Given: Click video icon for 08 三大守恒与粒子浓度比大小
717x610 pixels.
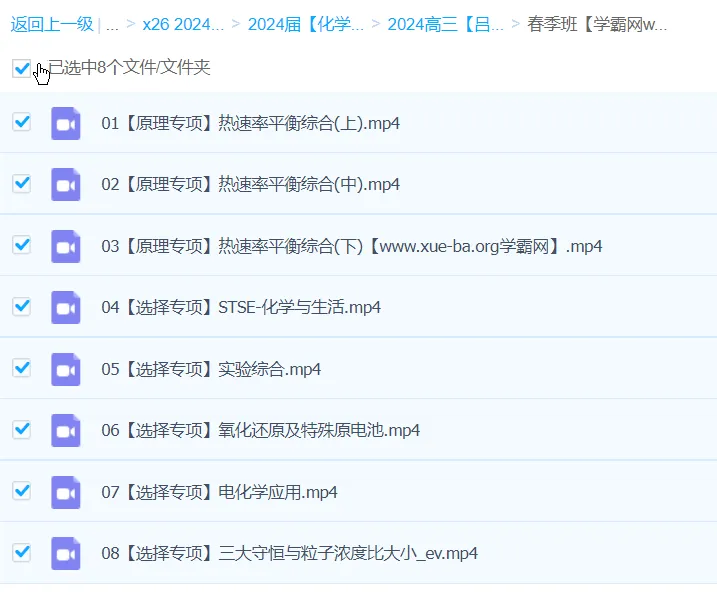Looking at the screenshot, I should 66,553.
